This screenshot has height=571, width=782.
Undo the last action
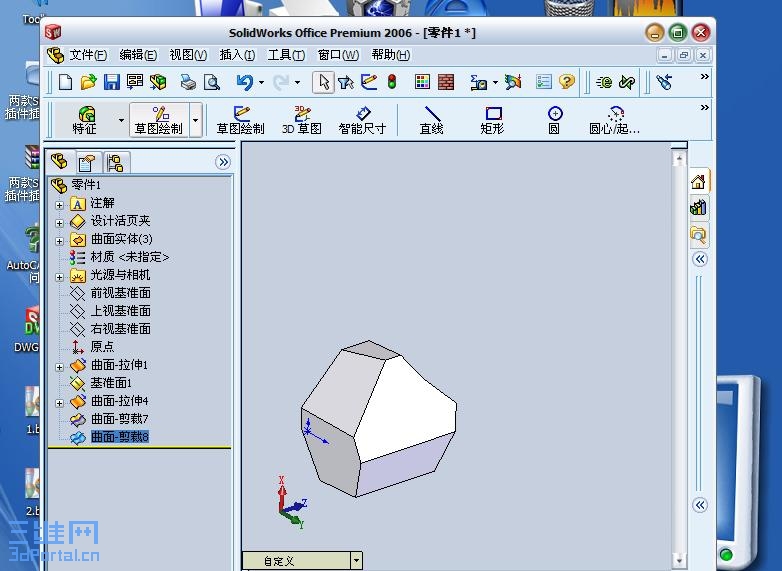[x=245, y=82]
